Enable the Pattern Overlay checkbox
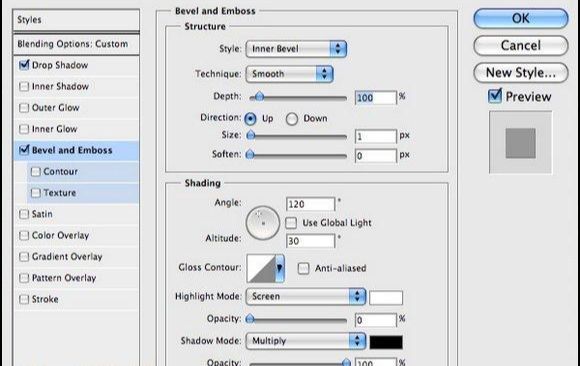This screenshot has height=366, width=580. pyautogui.click(x=24, y=278)
